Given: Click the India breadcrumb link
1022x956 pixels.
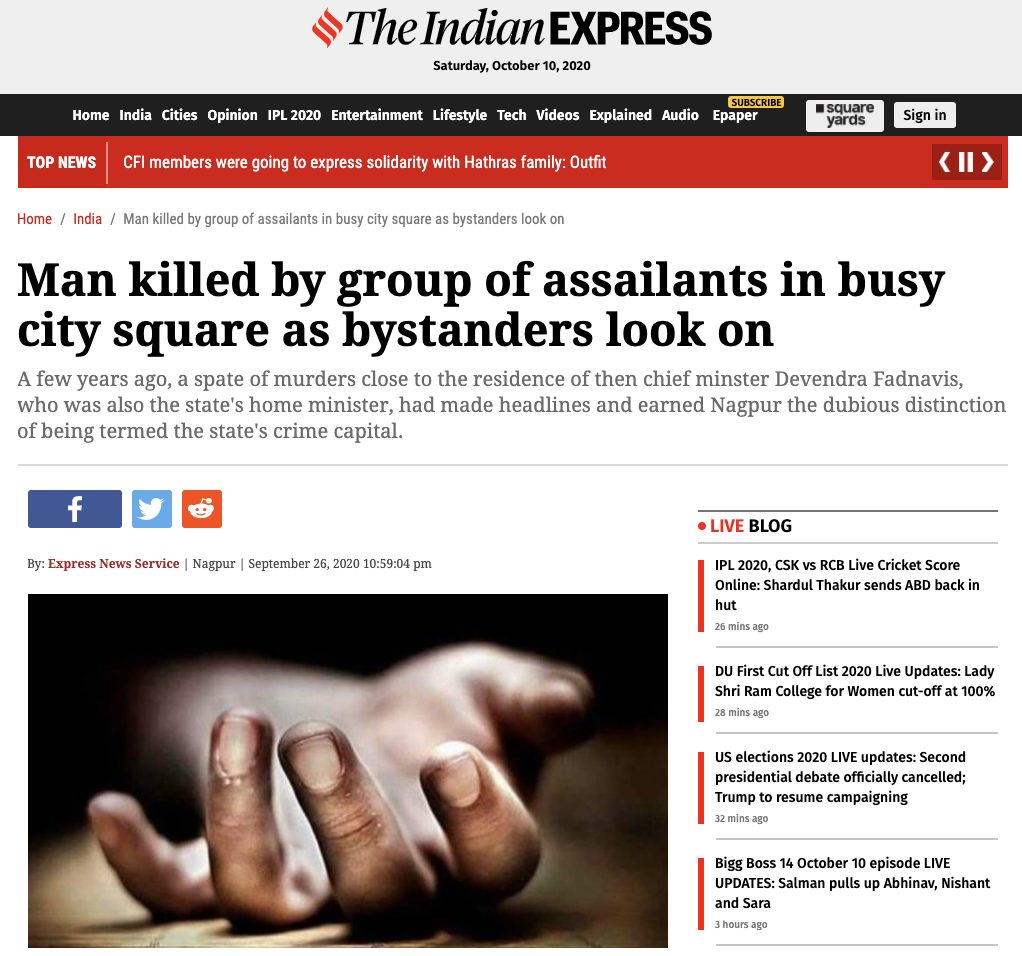Looking at the screenshot, I should [87, 219].
